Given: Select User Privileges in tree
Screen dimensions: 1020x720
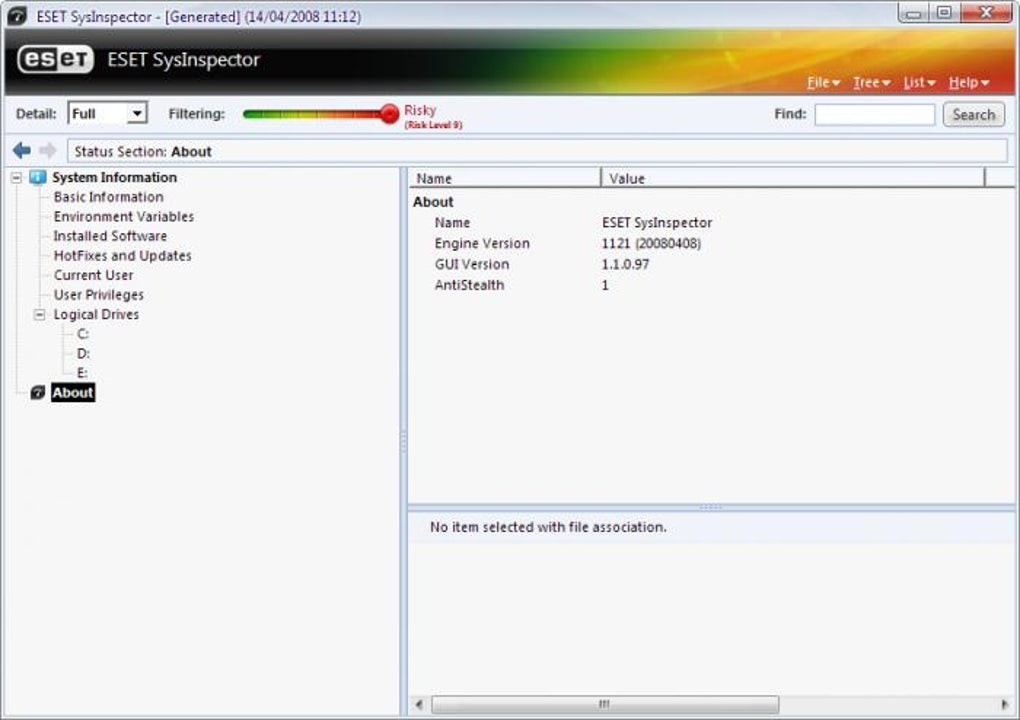Looking at the screenshot, I should click(99, 294).
